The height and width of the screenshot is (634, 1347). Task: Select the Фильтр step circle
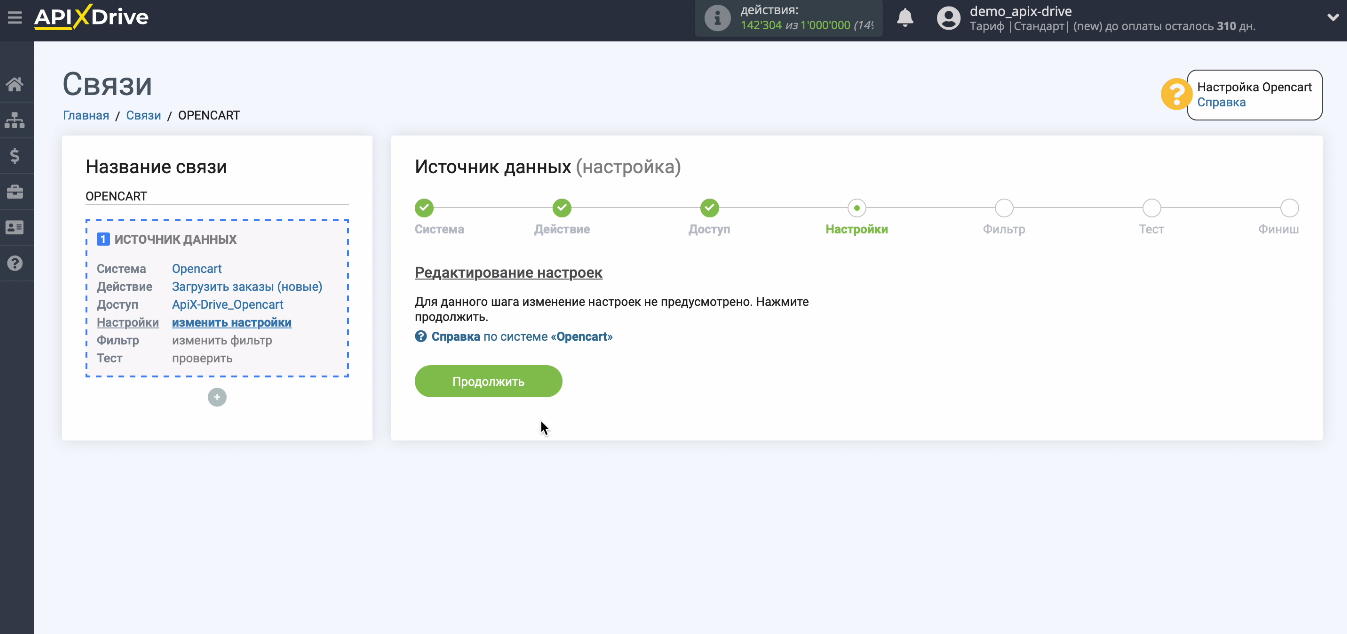pyautogui.click(x=1004, y=208)
